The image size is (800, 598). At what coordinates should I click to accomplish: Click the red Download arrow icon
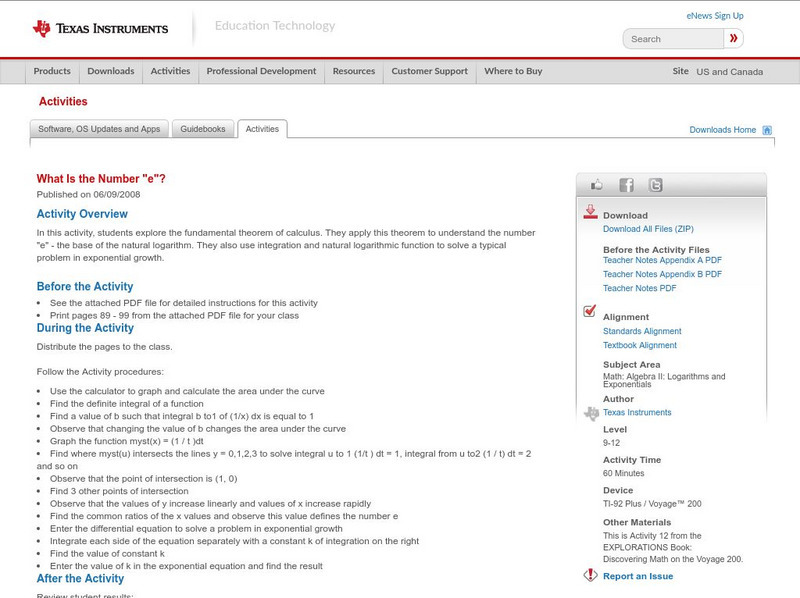click(590, 212)
